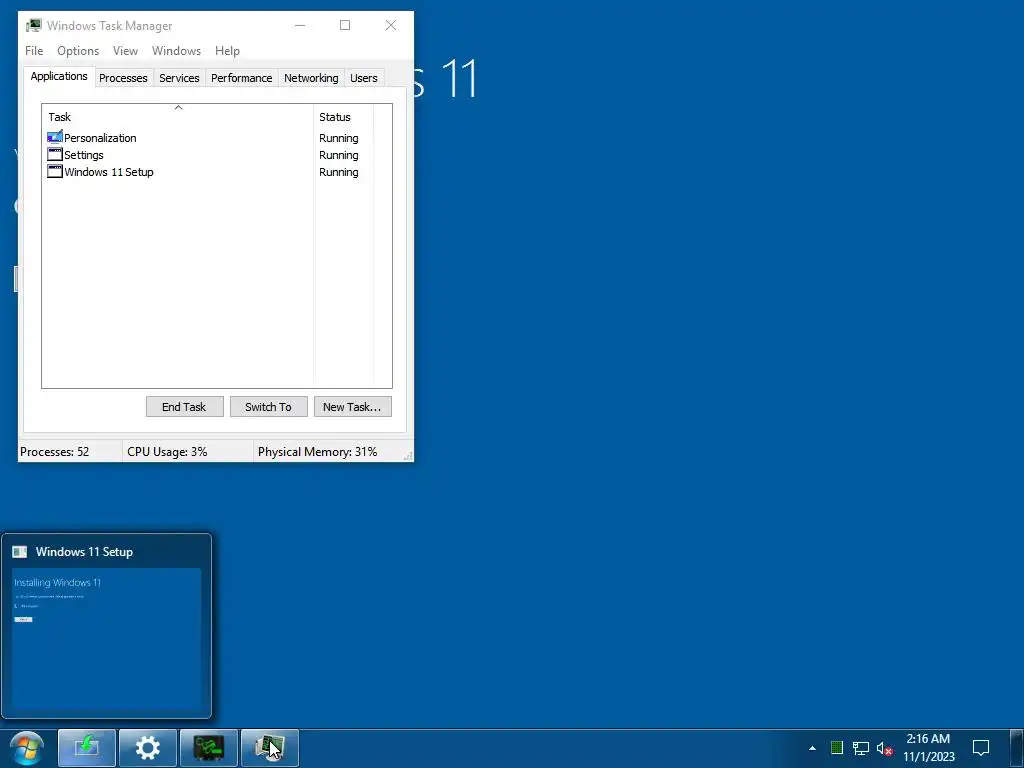Image resolution: width=1024 pixels, height=768 pixels.
Task: Switch to the Users tab
Action: [x=363, y=78]
